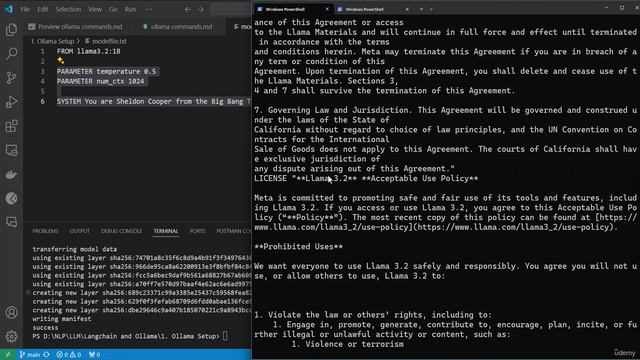
Task: Open the Explorer view in VS Code
Action: tap(11, 30)
